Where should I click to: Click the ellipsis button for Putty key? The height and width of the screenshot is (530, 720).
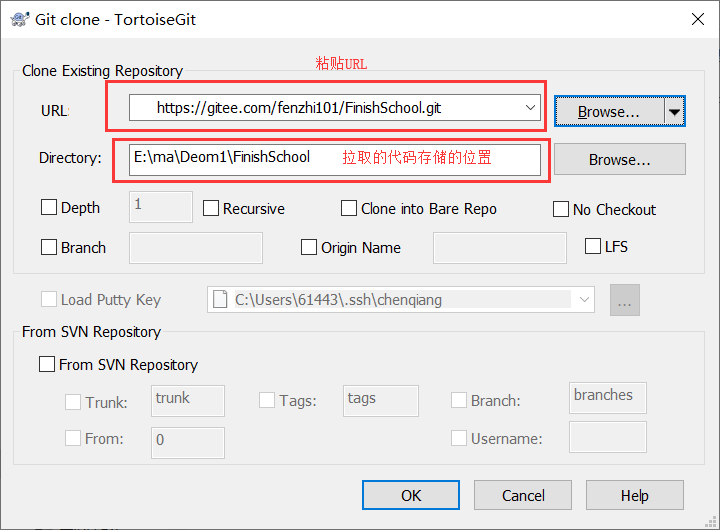(x=624, y=300)
